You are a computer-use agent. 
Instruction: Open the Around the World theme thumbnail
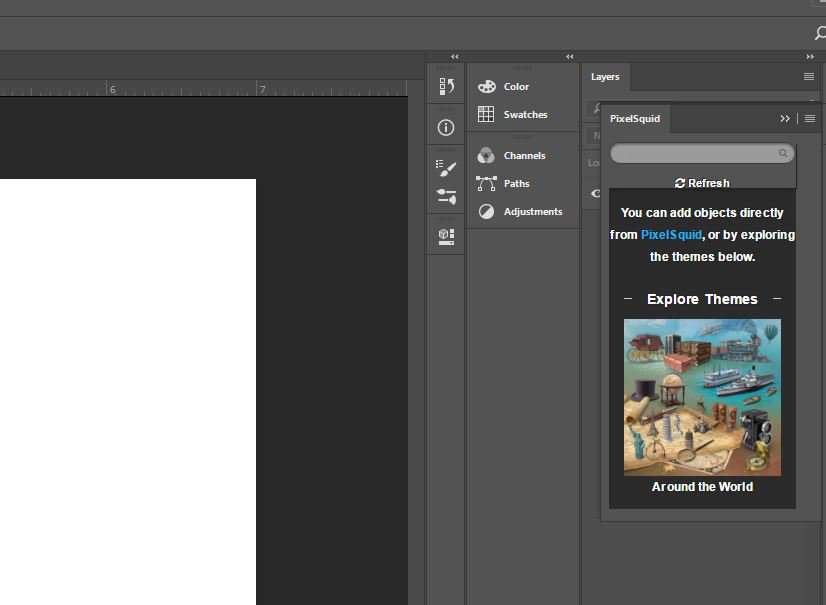pyautogui.click(x=702, y=396)
